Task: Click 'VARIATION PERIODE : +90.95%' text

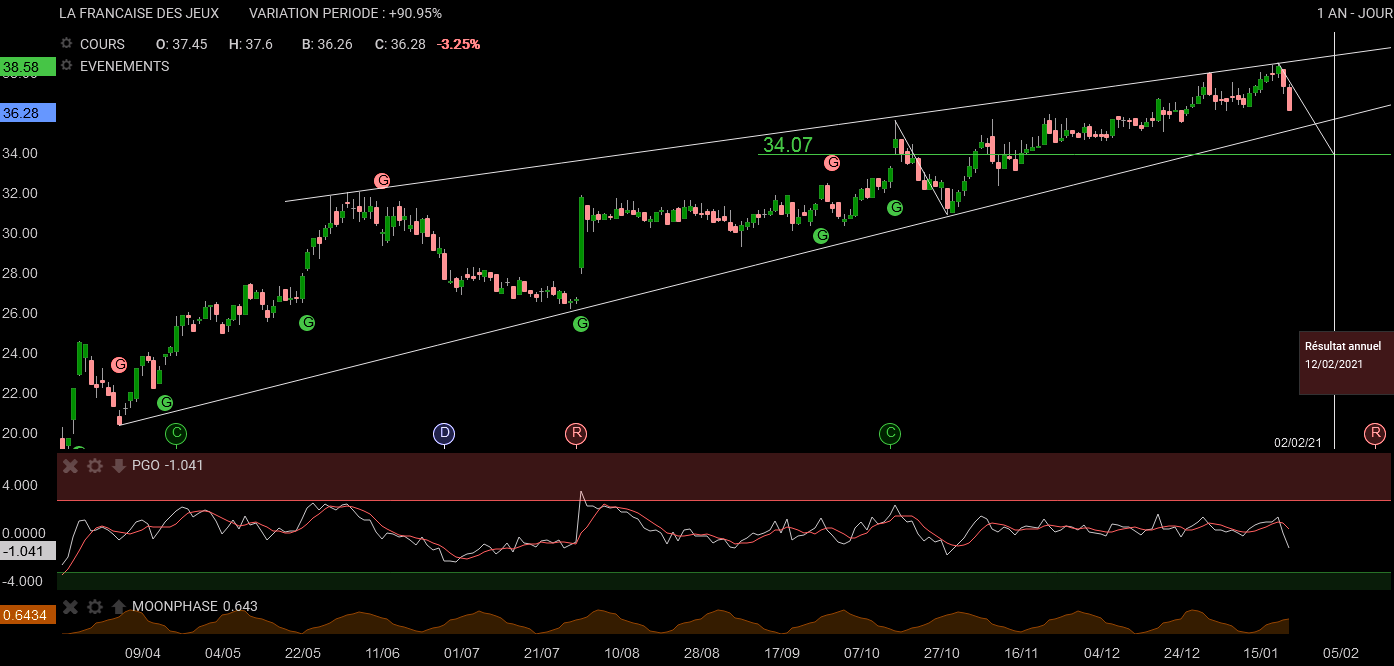Action: click(x=345, y=14)
